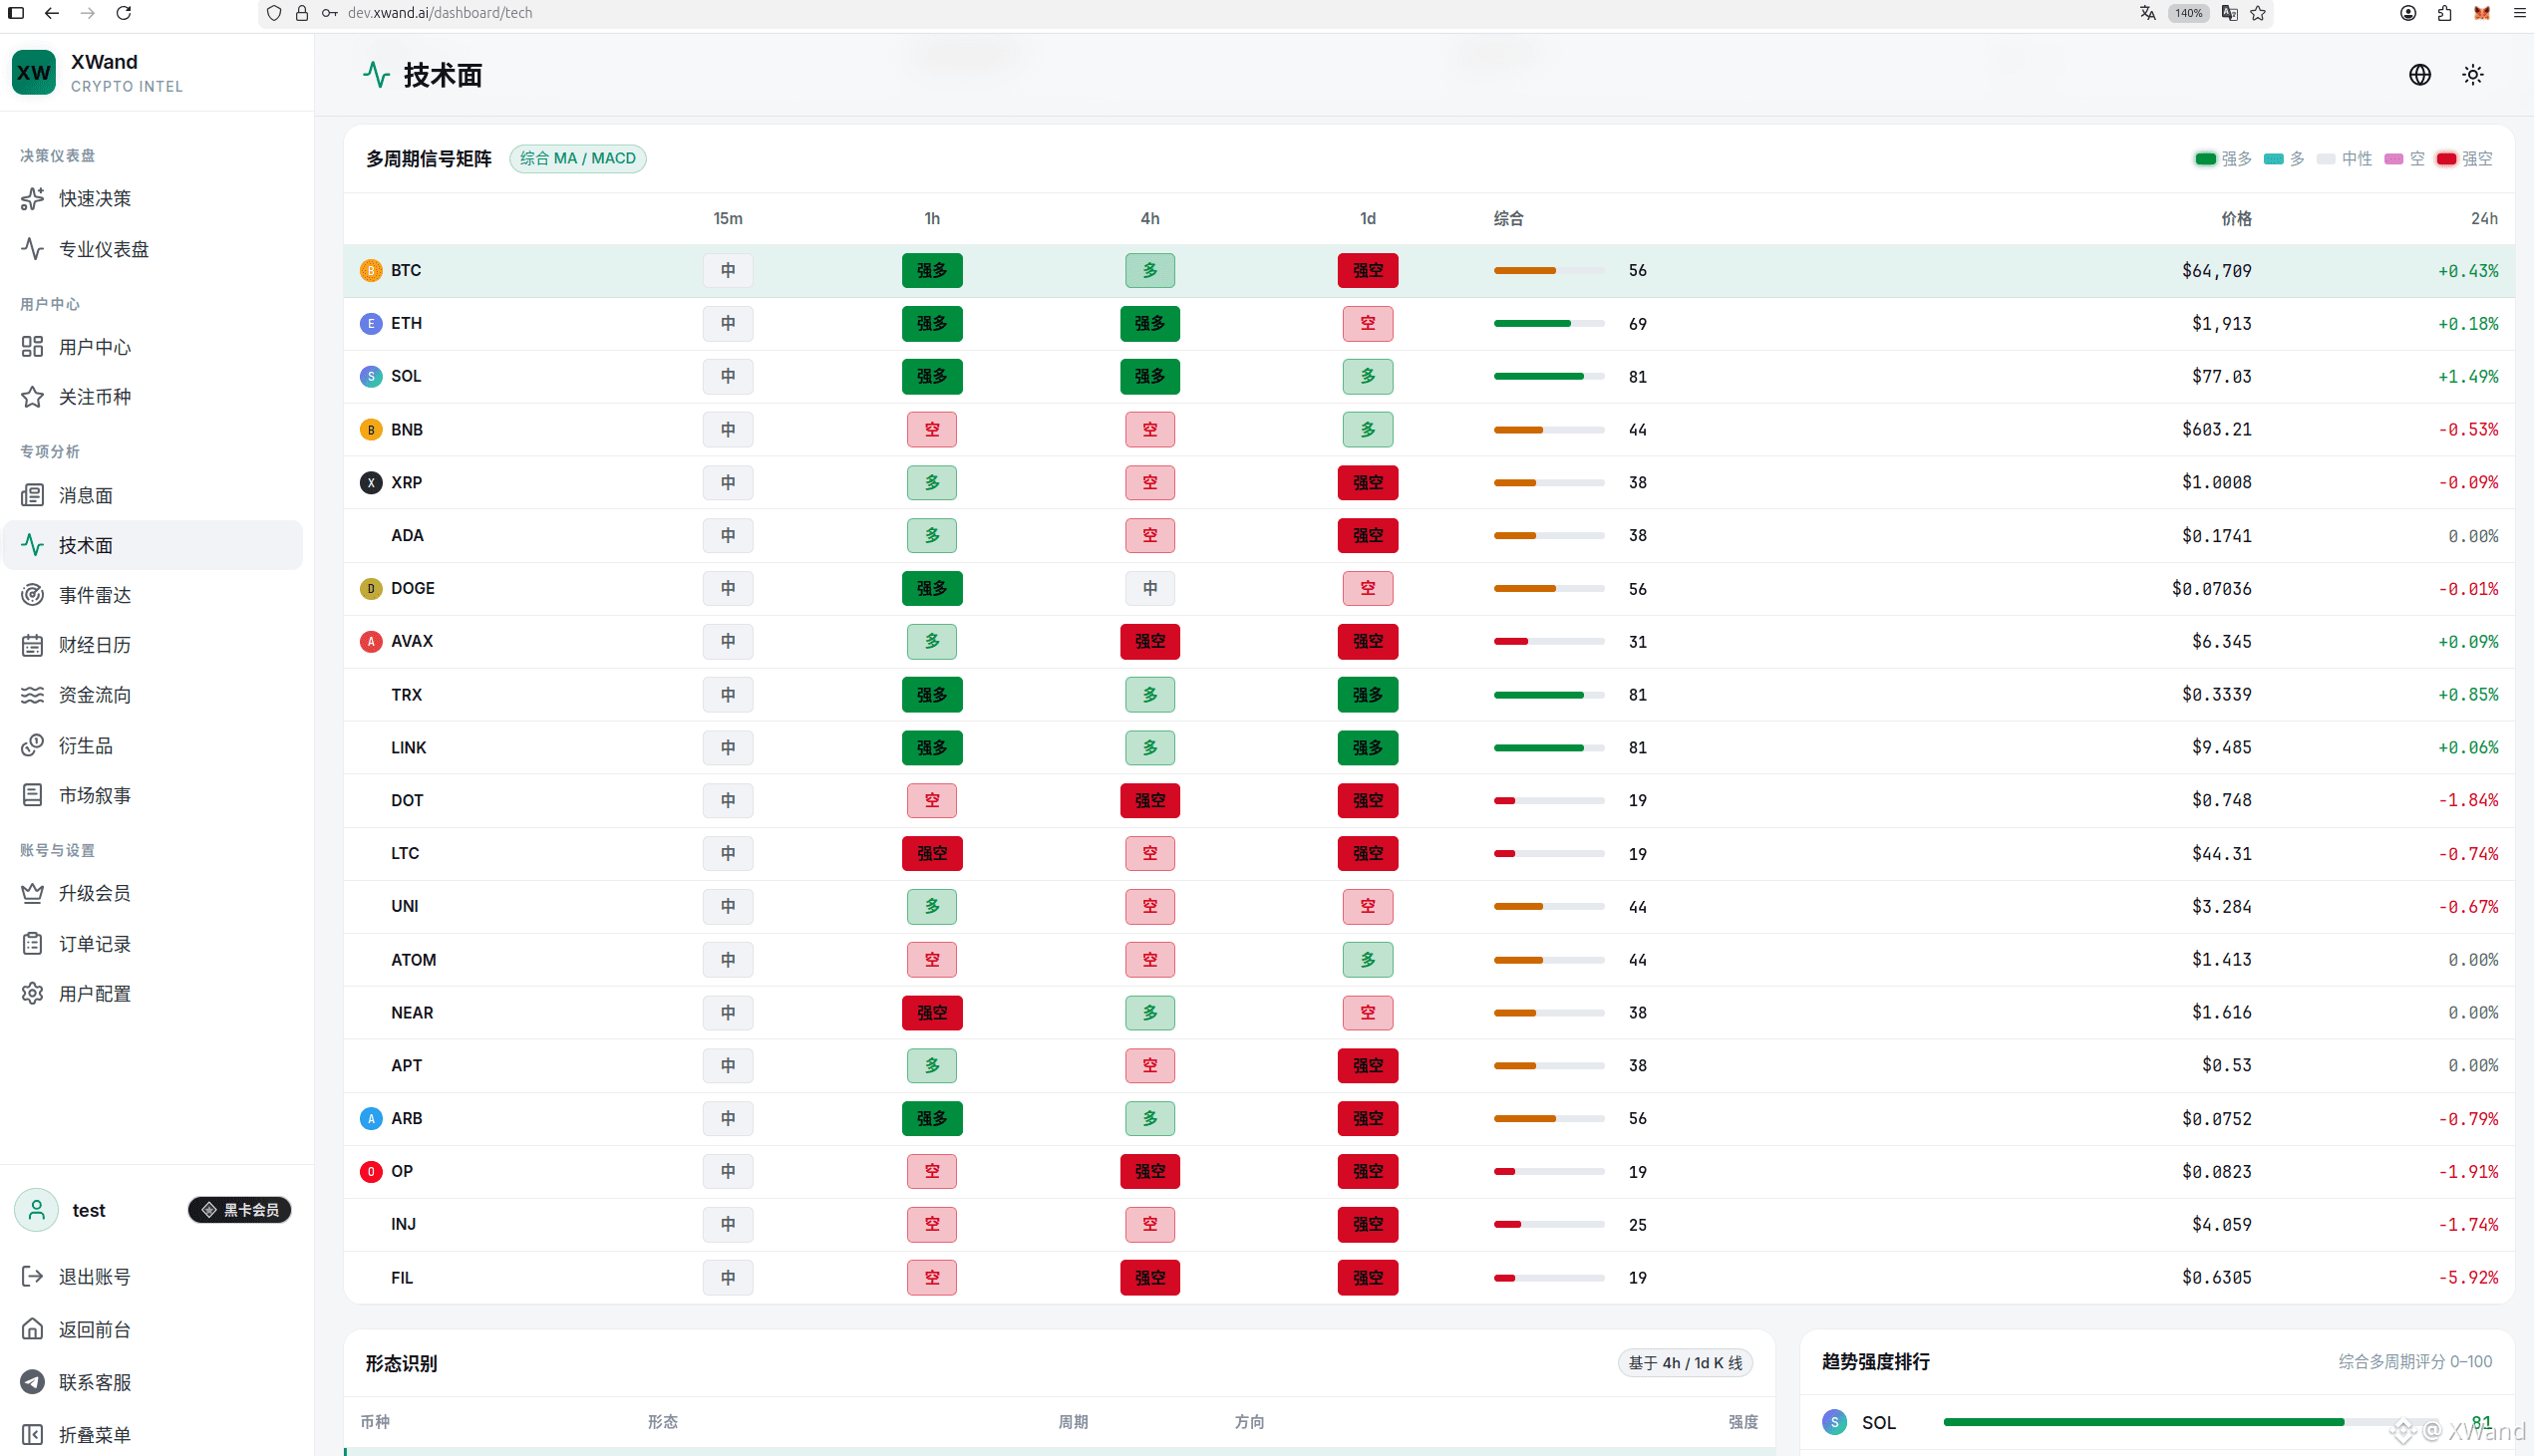Click the 联系客服 telegram icon
This screenshot has width=2534, height=1456.
pos(33,1382)
